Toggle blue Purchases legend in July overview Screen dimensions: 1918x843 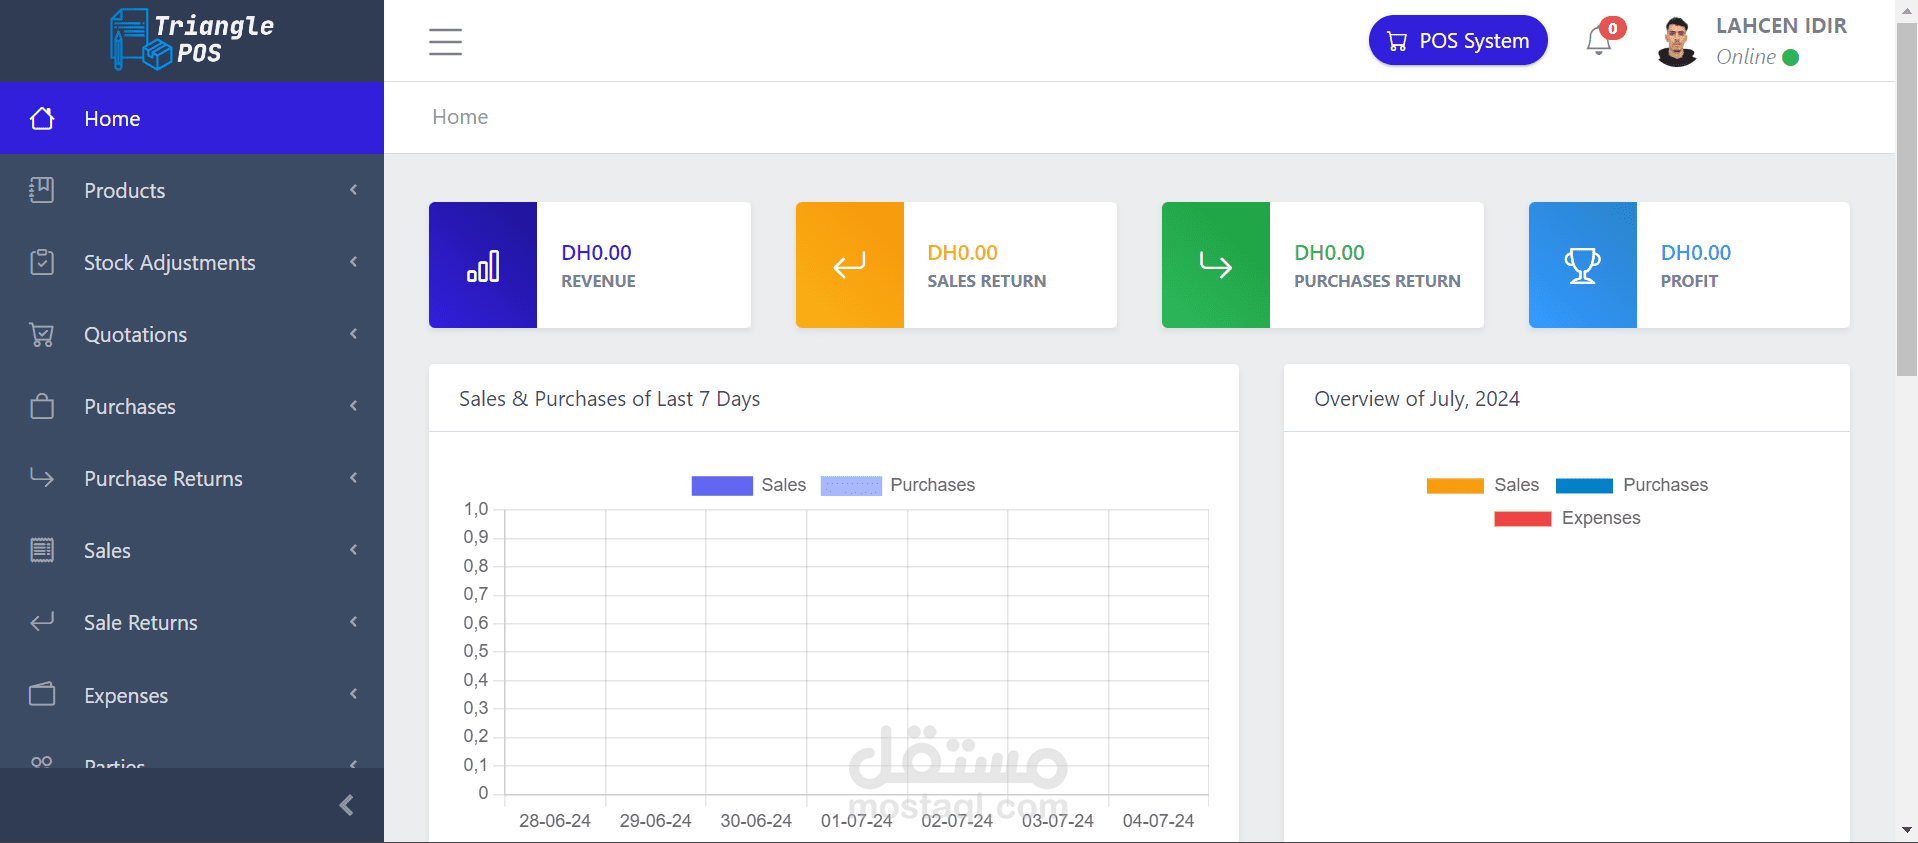[x=1632, y=485]
